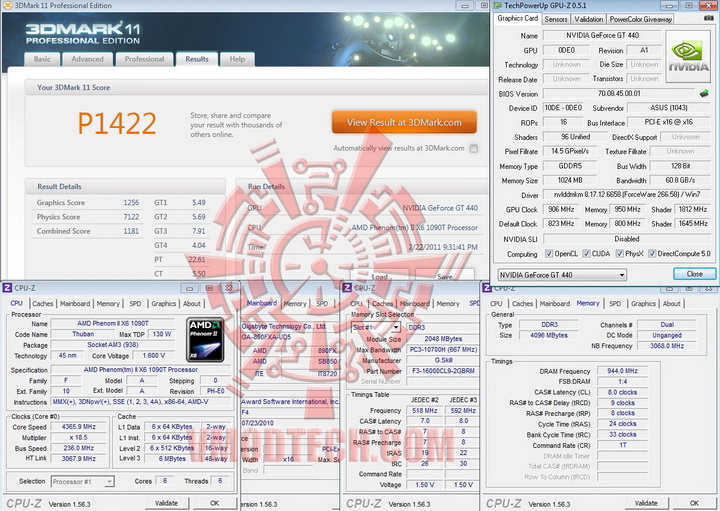Click OK in the memory timings CPU-Z window

694,503
